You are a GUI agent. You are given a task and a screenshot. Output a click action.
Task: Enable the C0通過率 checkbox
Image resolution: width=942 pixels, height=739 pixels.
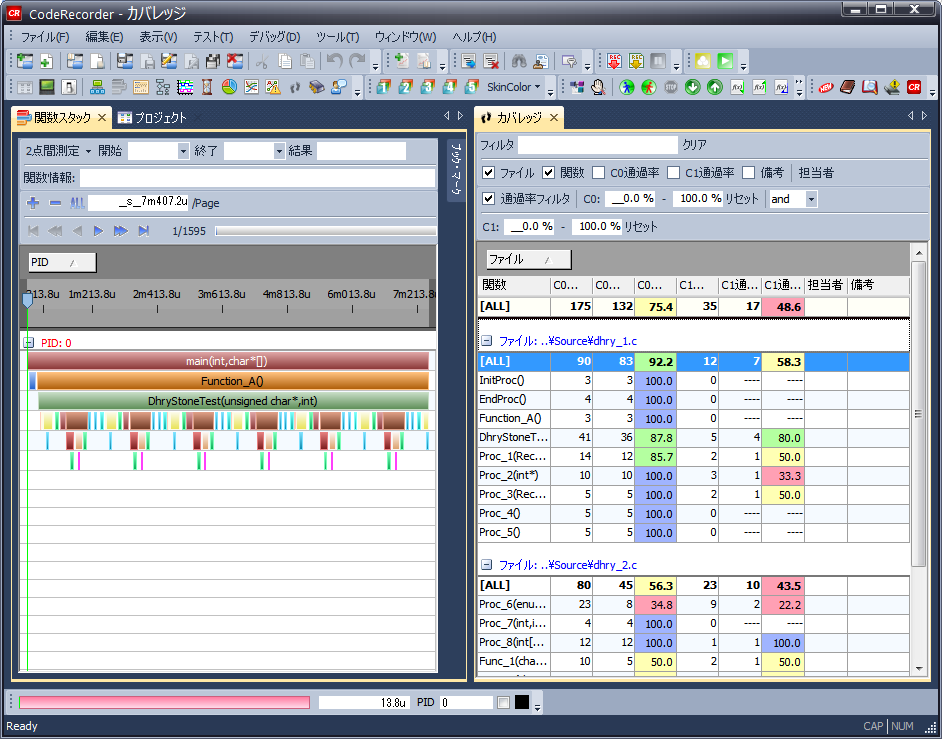[598, 173]
